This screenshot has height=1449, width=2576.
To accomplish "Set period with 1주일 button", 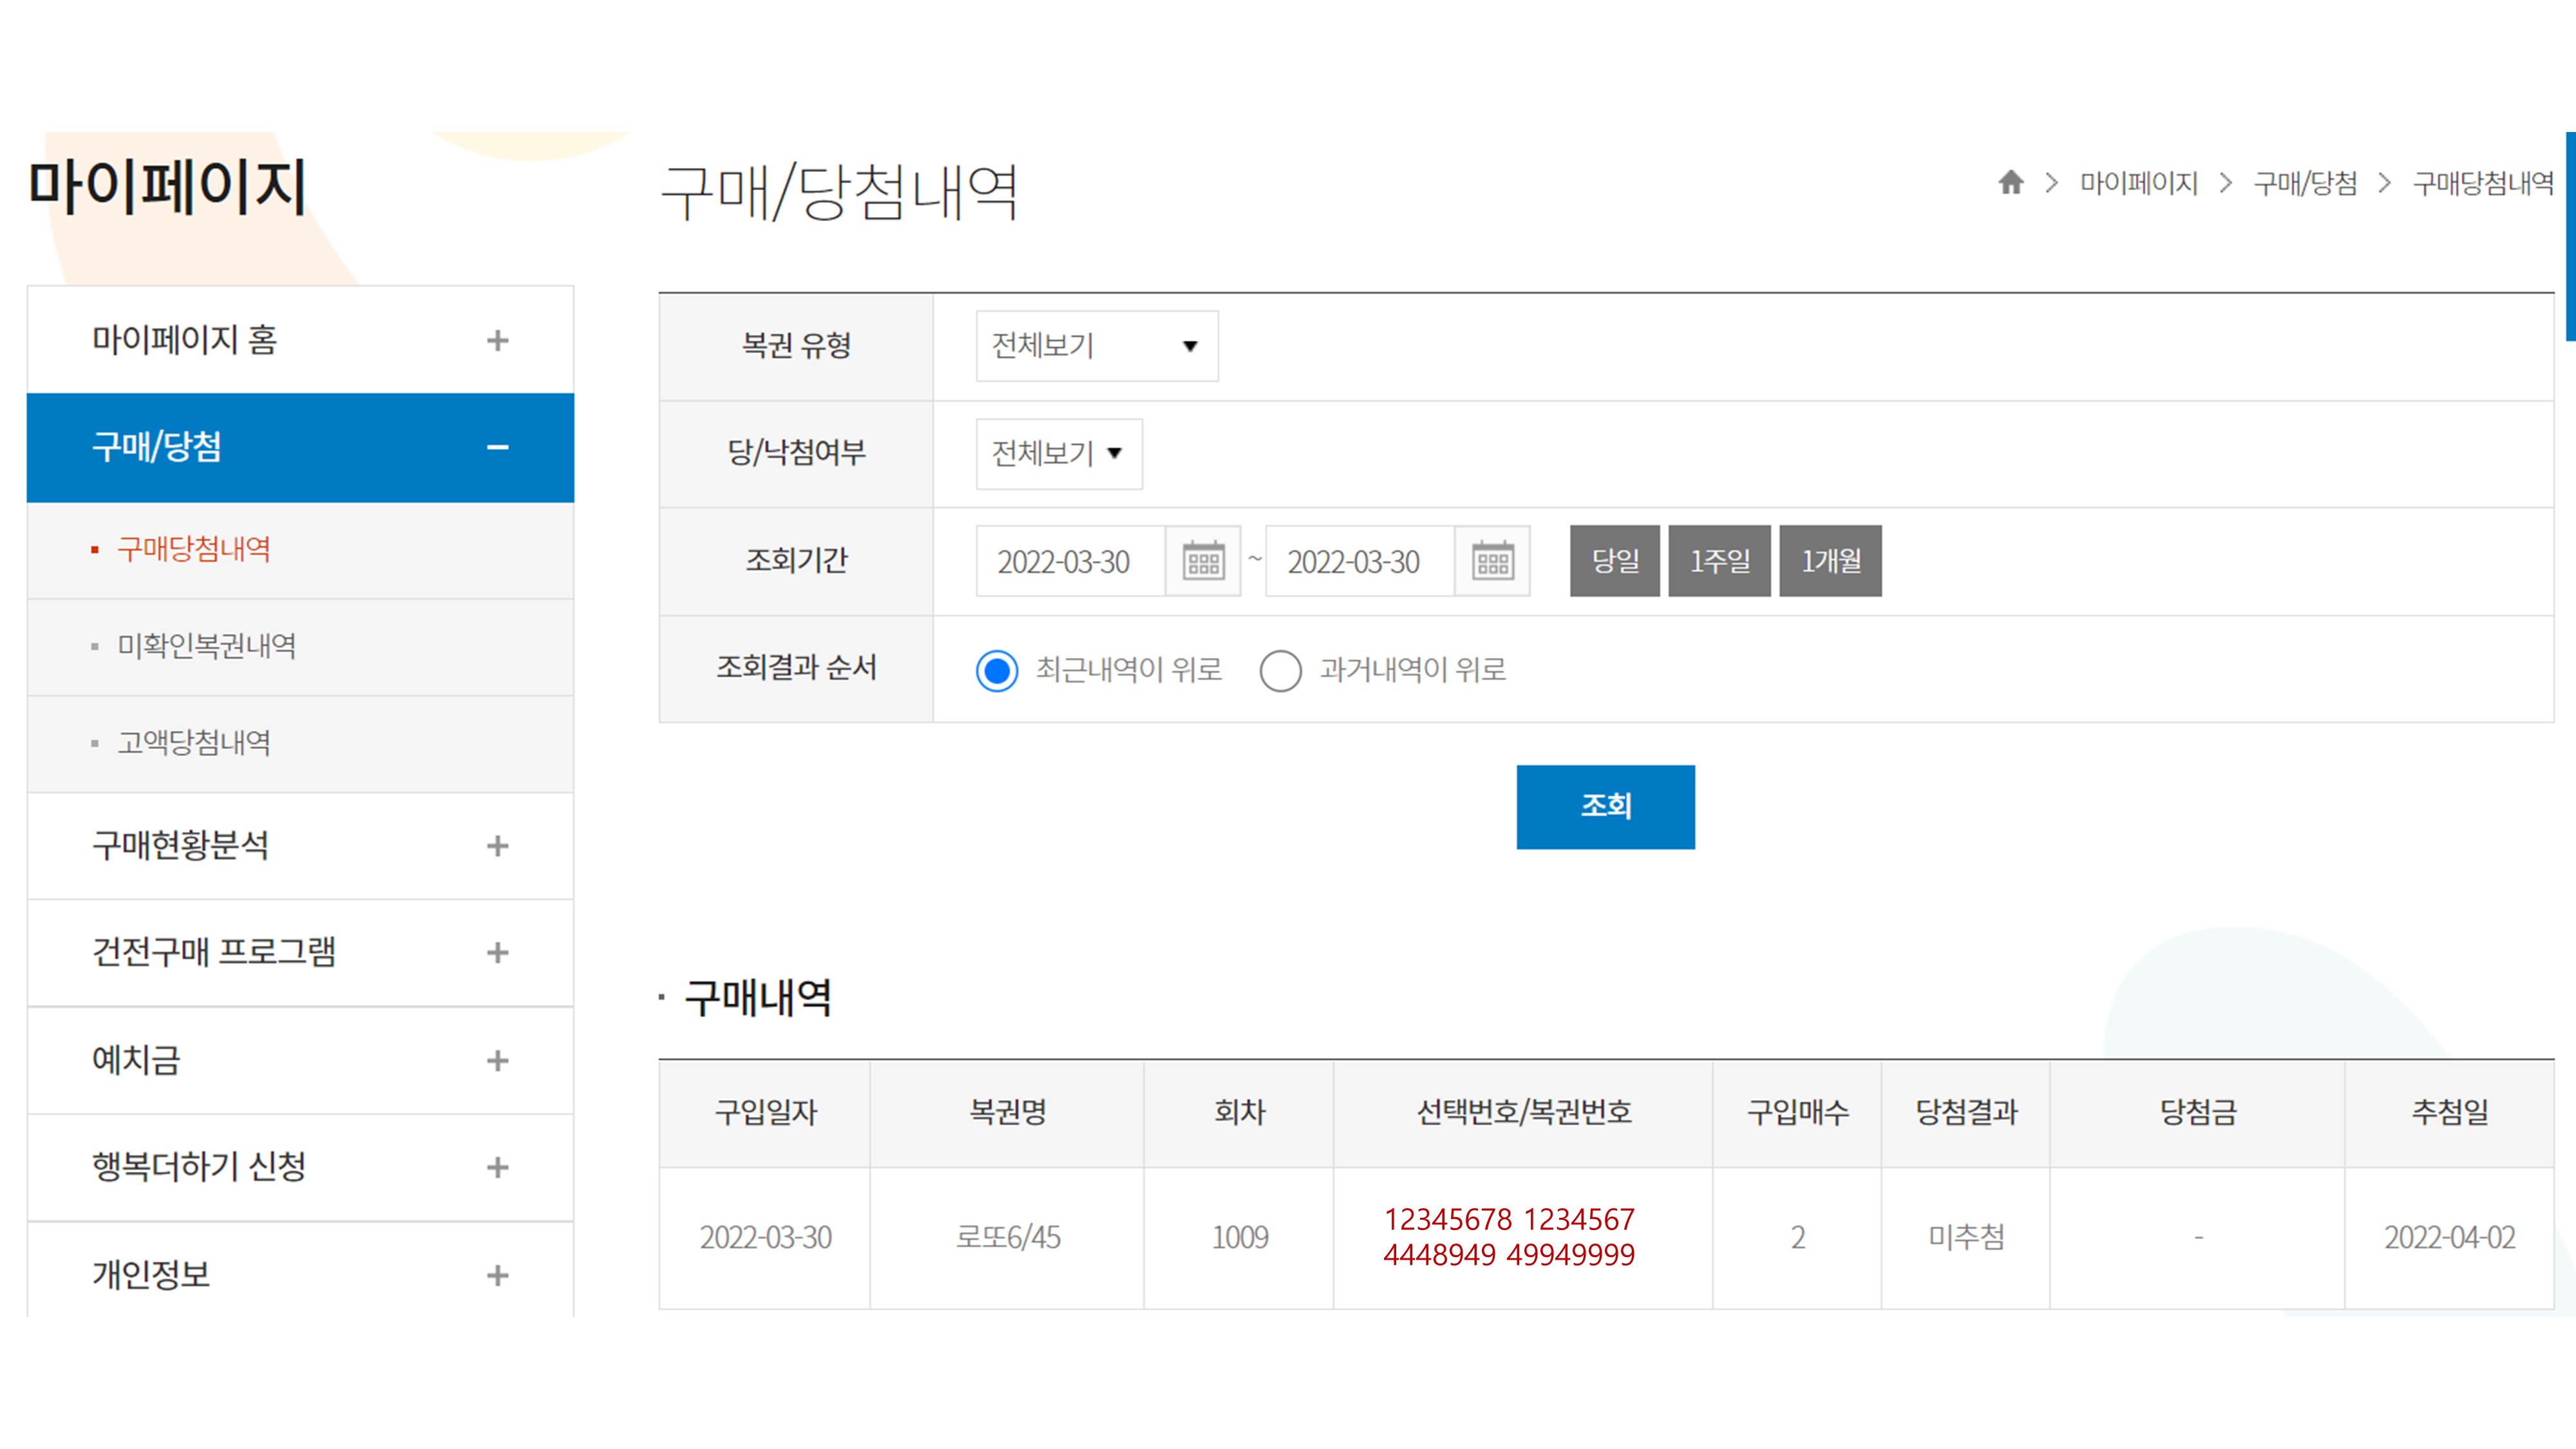I will click(x=1718, y=561).
